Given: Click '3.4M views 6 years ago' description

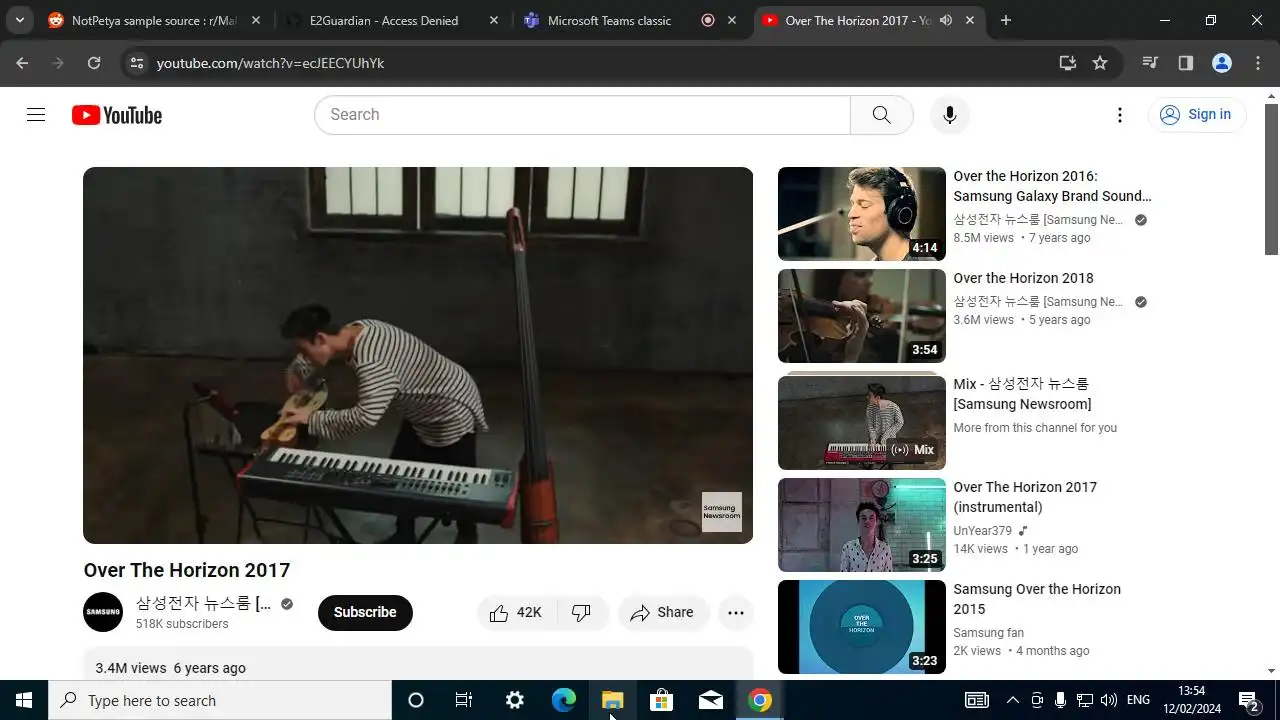Looking at the screenshot, I should pyautogui.click(x=170, y=668).
